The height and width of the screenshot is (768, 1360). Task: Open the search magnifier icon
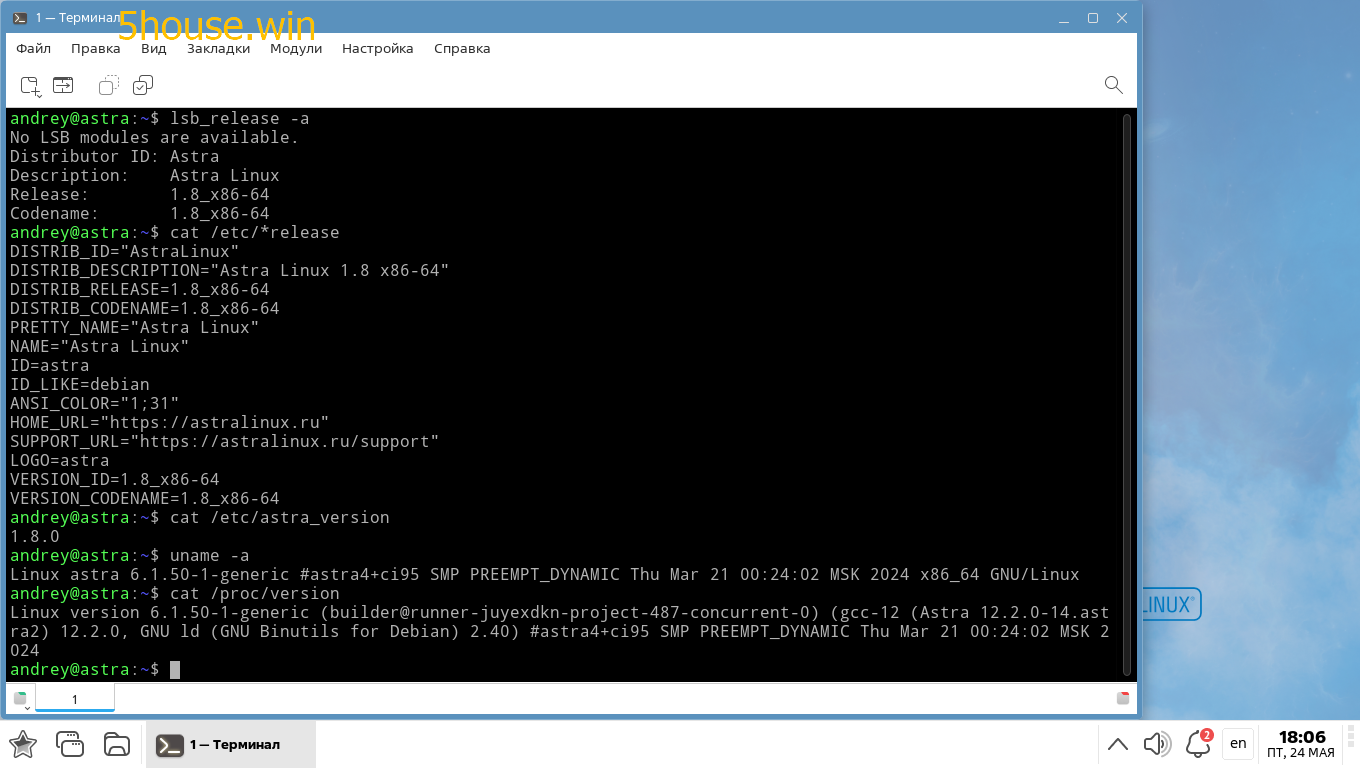coord(1113,85)
